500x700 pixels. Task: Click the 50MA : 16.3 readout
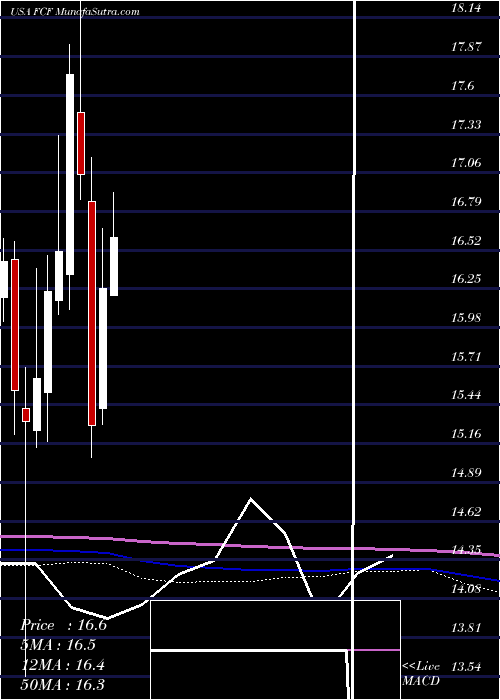click(x=62, y=684)
